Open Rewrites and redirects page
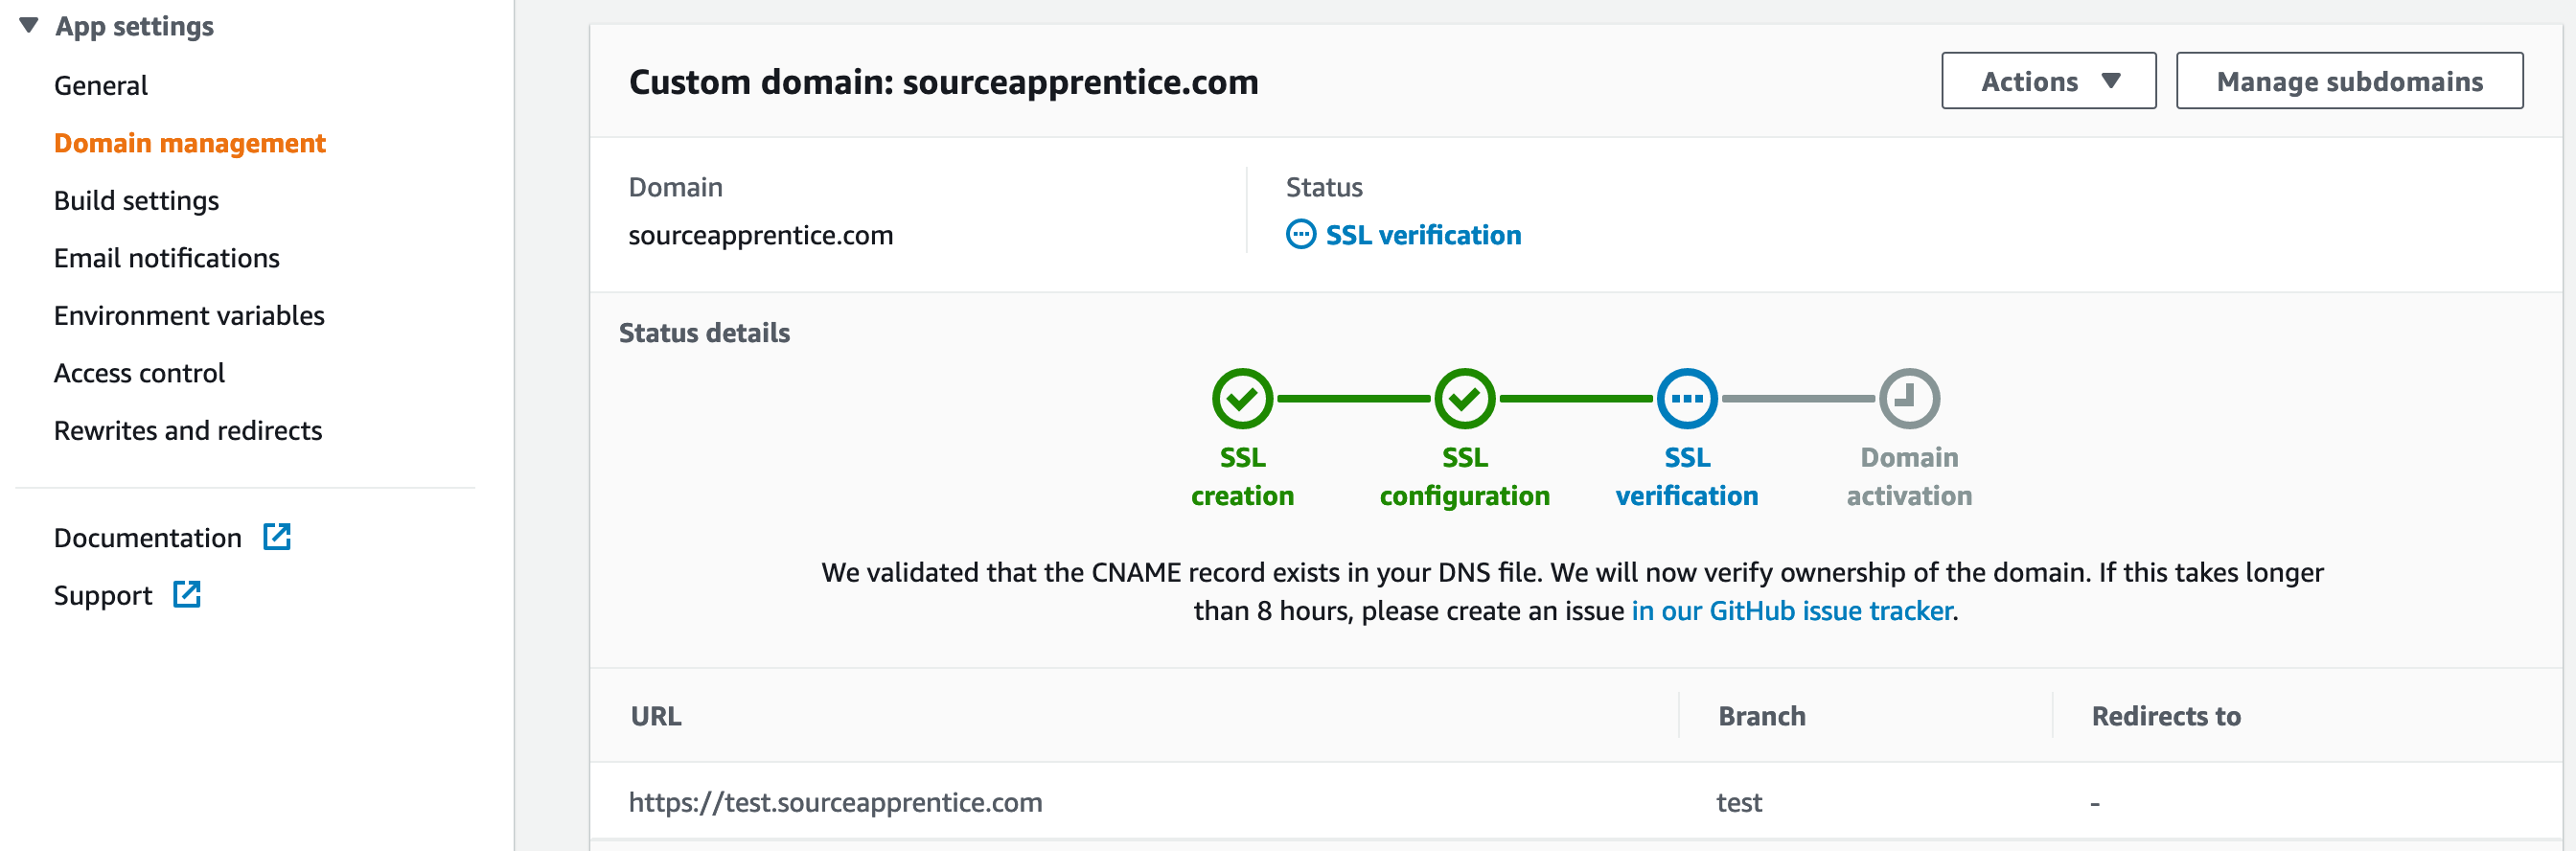This screenshot has width=2576, height=851. (188, 431)
